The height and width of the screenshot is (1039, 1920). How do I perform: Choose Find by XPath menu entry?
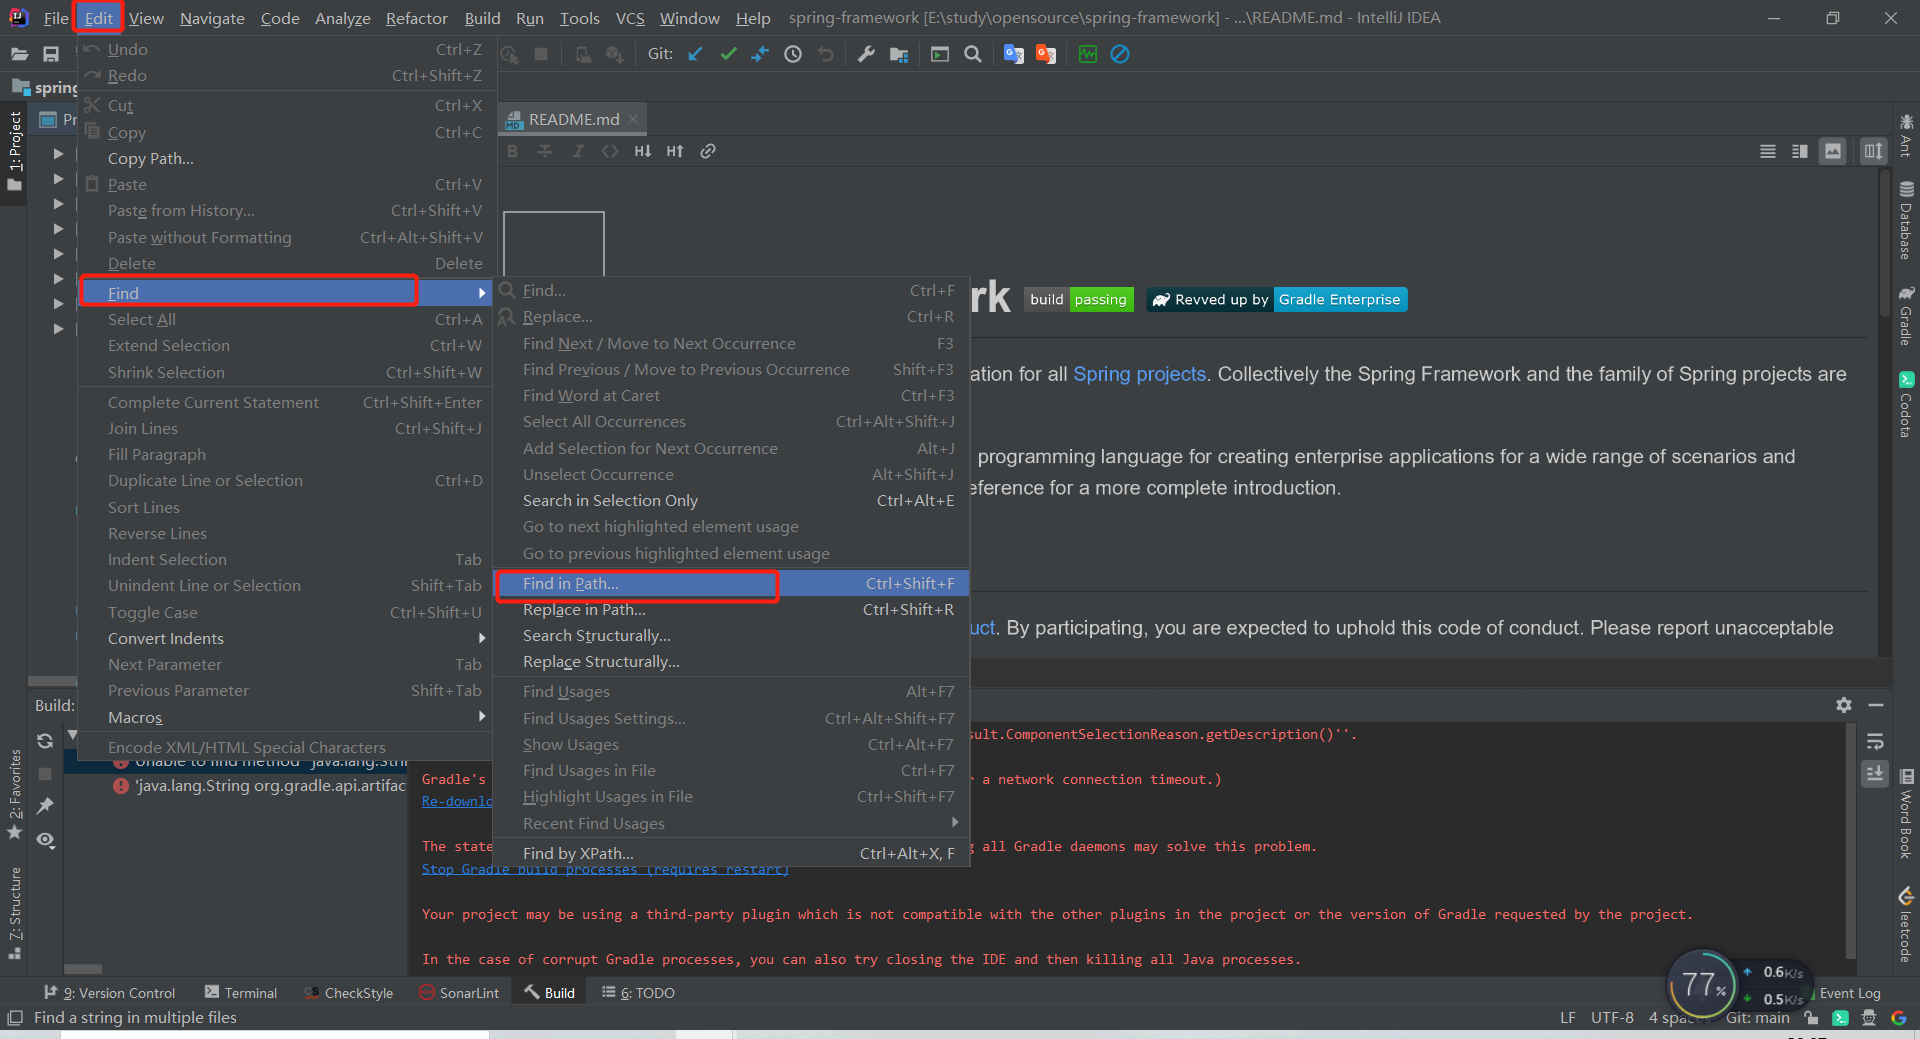click(732, 853)
